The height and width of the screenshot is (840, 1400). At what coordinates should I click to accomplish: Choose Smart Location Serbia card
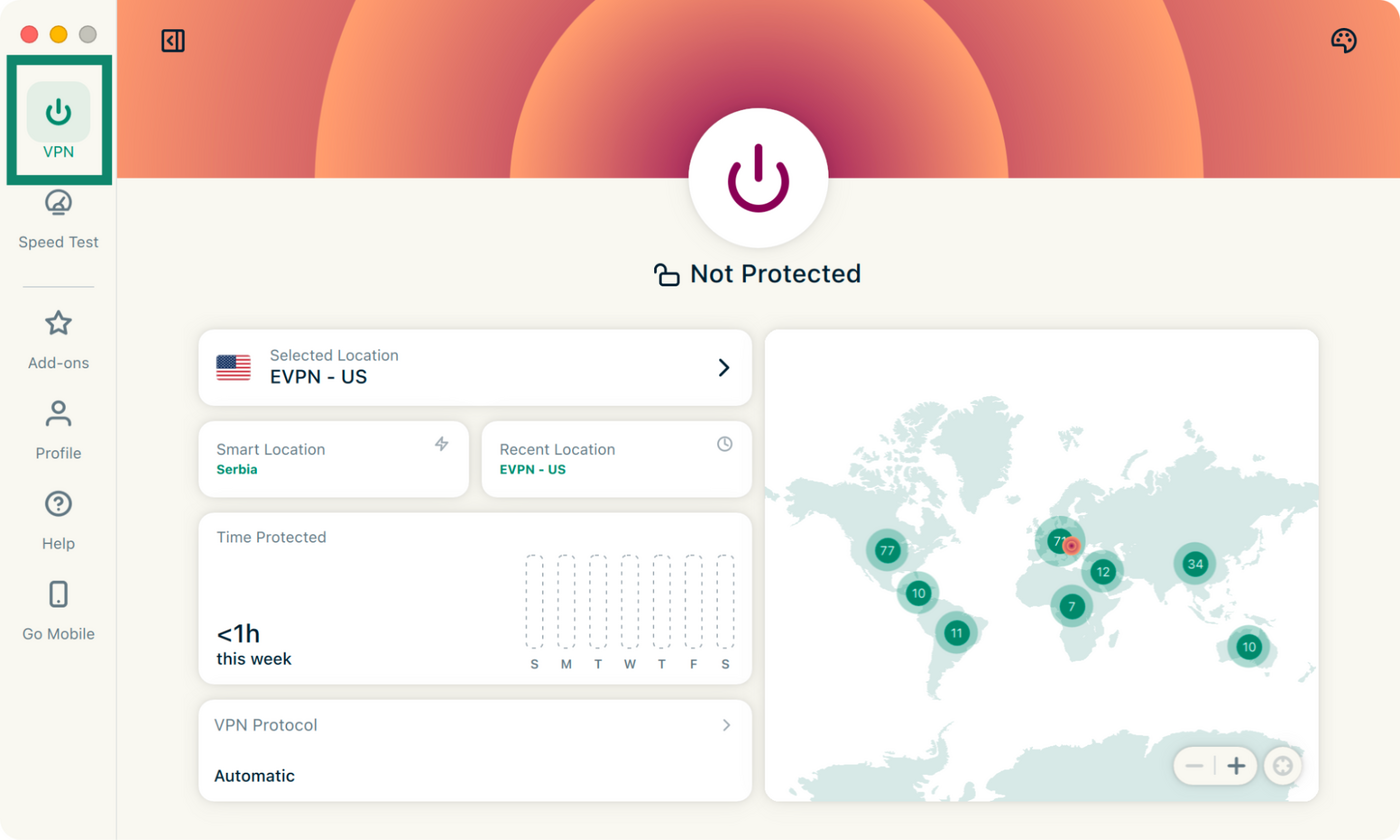pyautogui.click(x=334, y=459)
